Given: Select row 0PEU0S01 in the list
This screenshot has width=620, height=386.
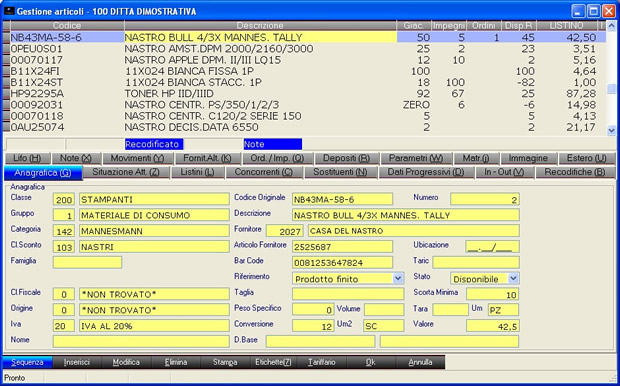Looking at the screenshot, I should (x=304, y=49).
